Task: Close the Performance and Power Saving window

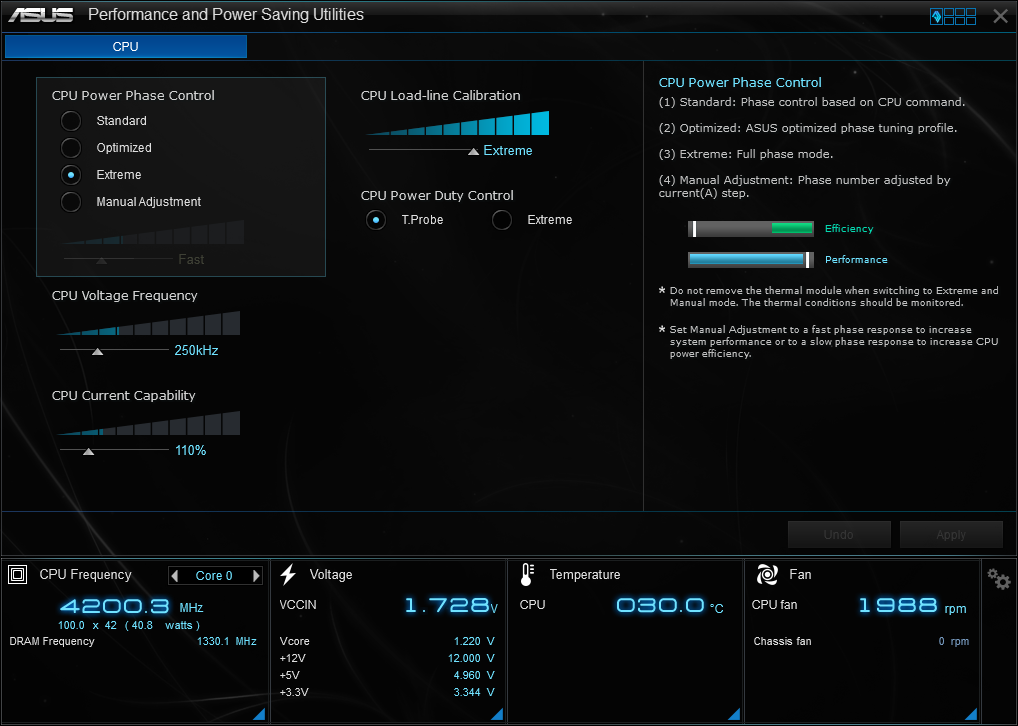Action: click(1000, 16)
